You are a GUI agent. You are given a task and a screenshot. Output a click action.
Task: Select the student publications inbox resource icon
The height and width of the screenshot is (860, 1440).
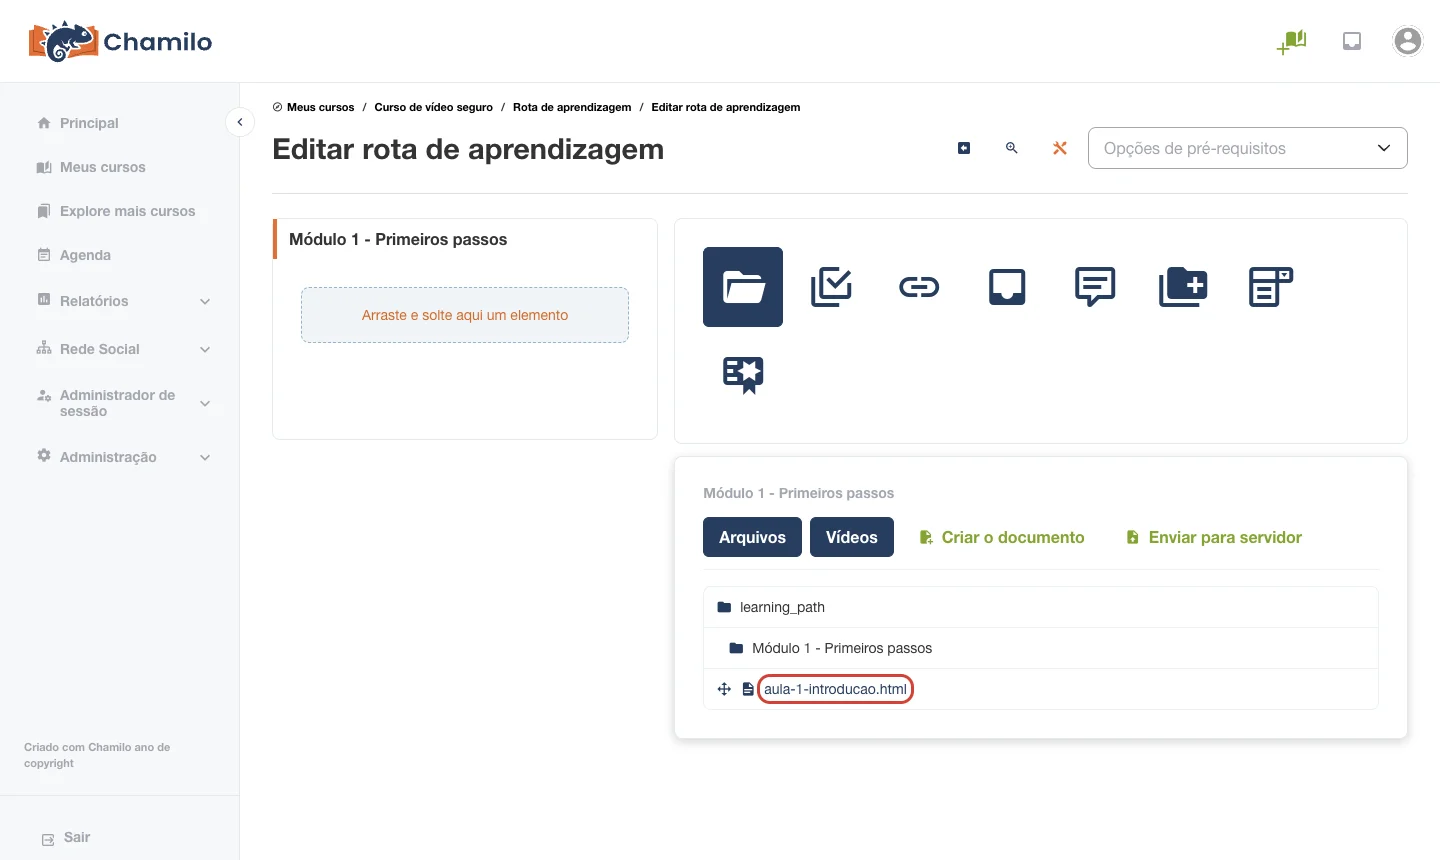coord(1007,287)
